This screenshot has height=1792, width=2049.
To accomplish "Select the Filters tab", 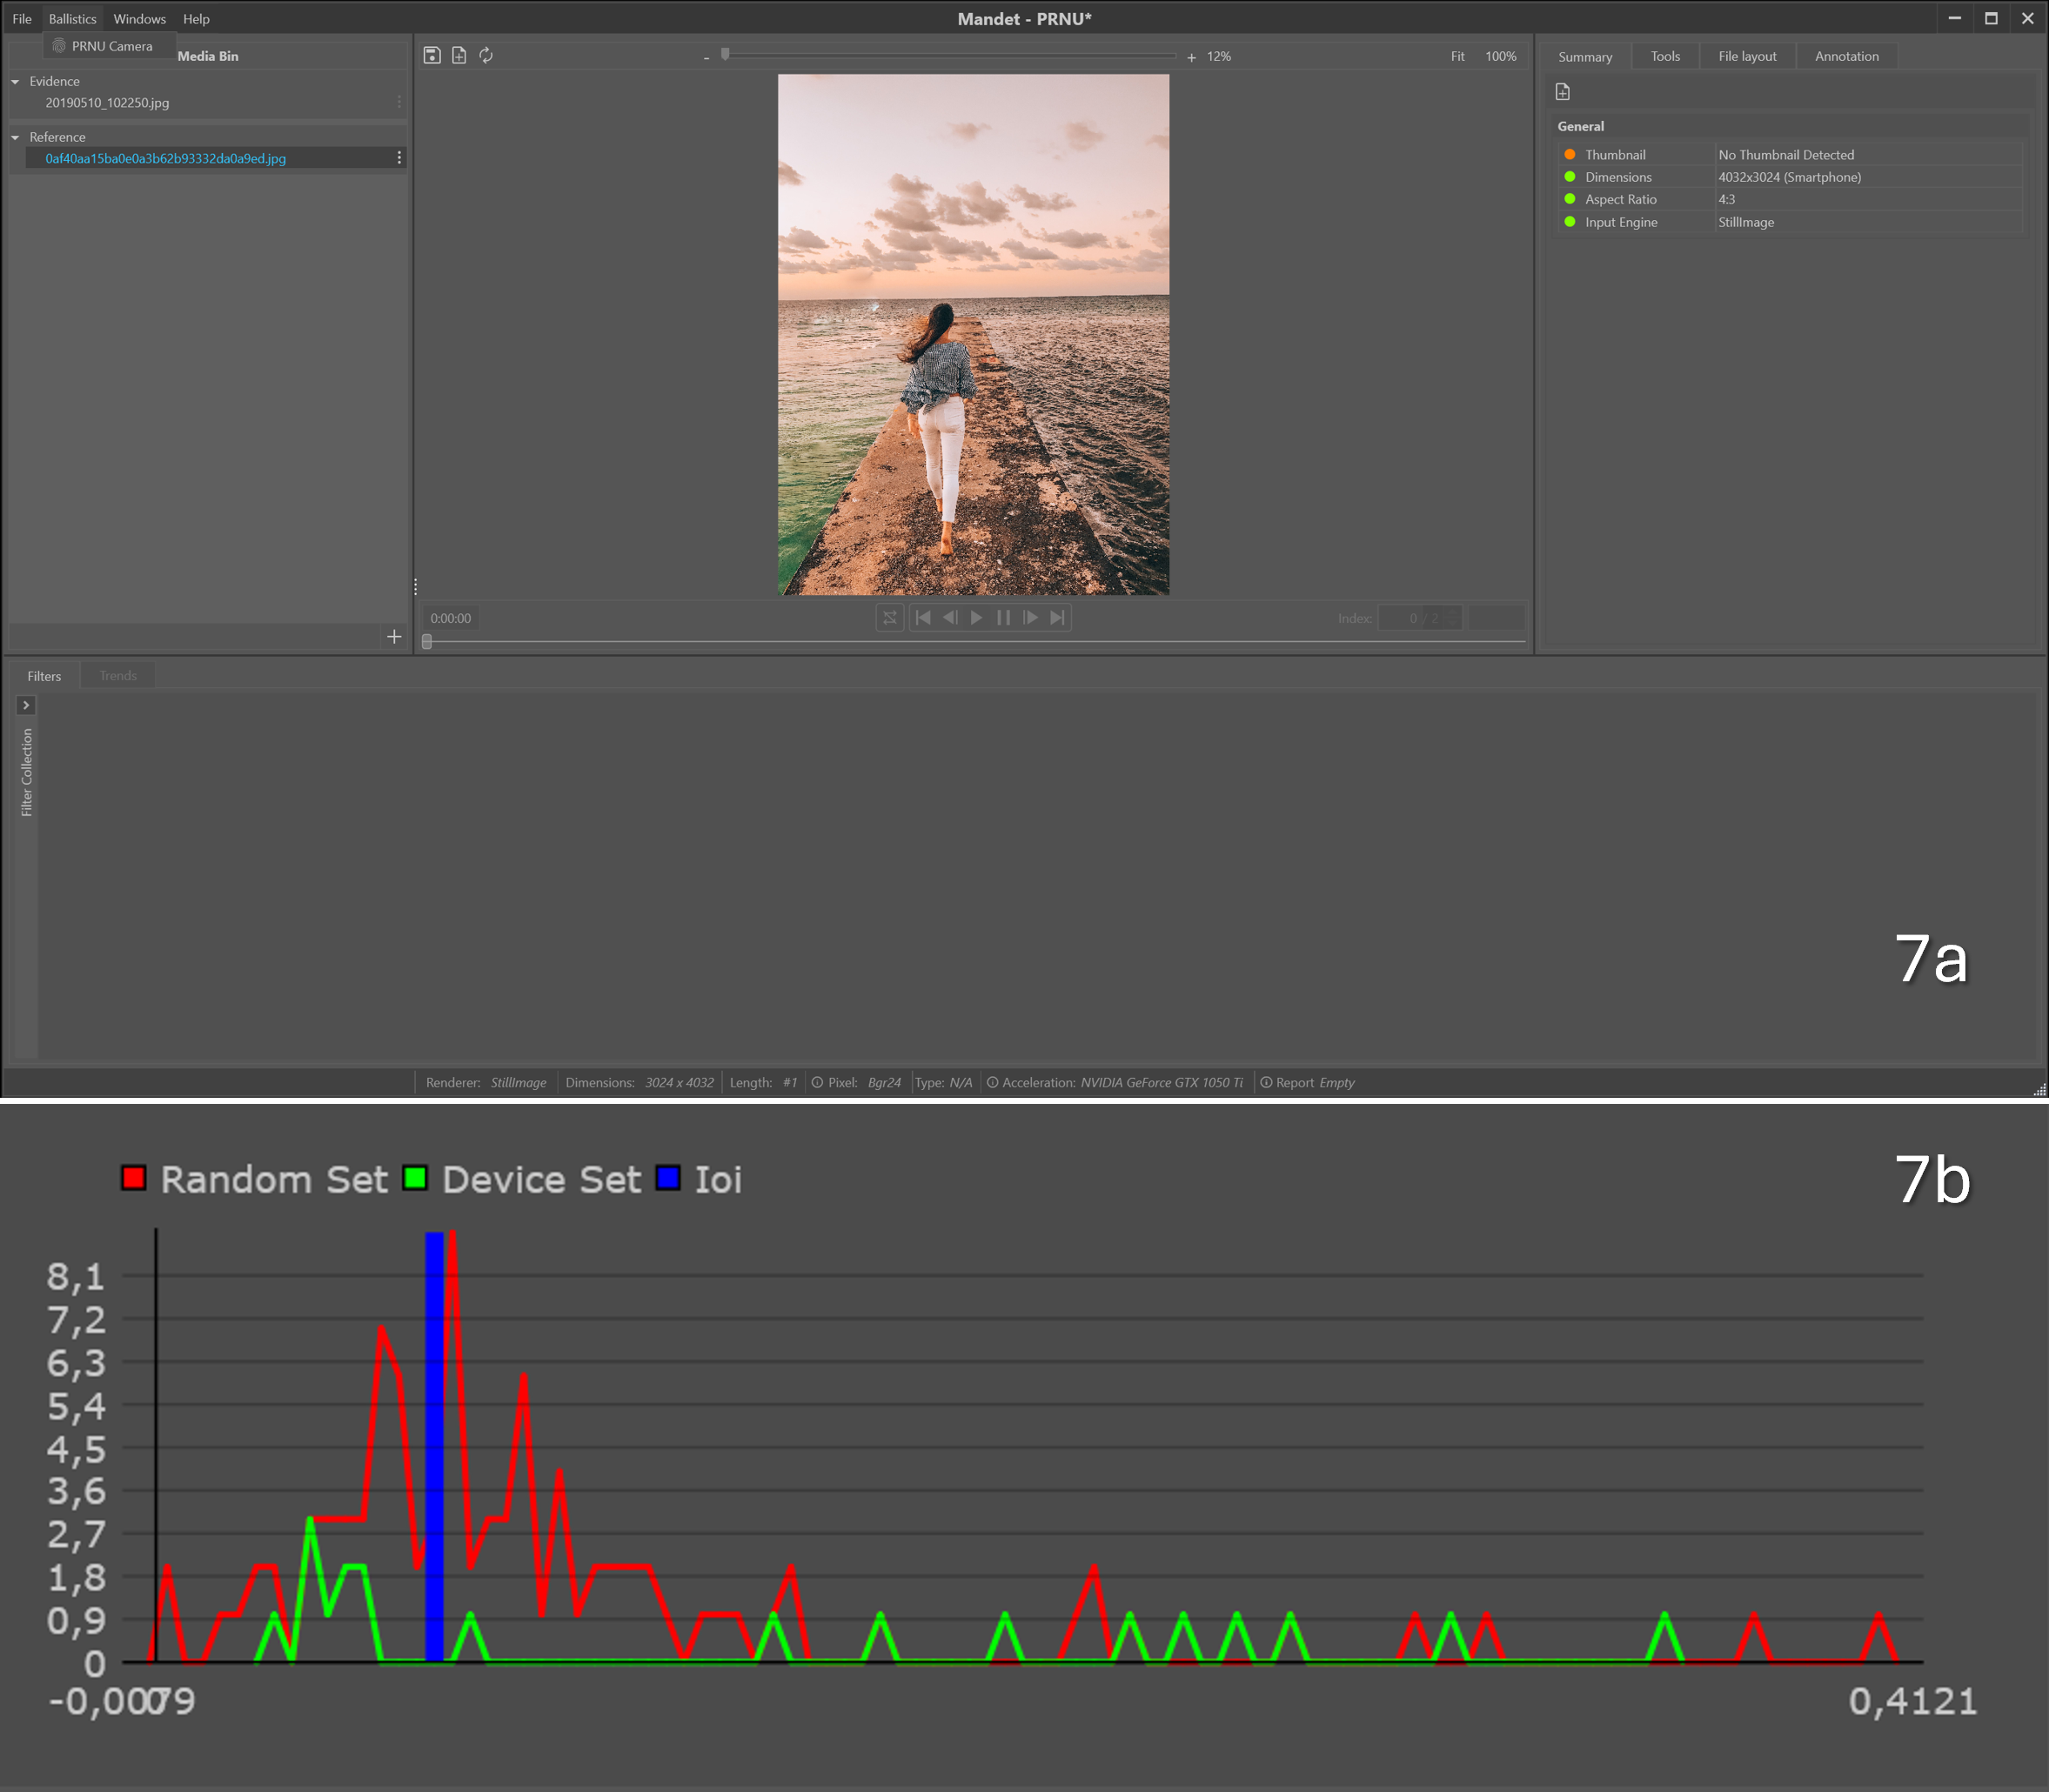I will [44, 676].
